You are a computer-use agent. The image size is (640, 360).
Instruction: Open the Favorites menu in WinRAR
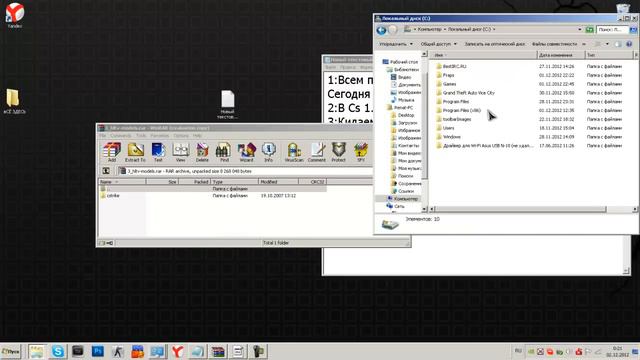tap(159, 136)
